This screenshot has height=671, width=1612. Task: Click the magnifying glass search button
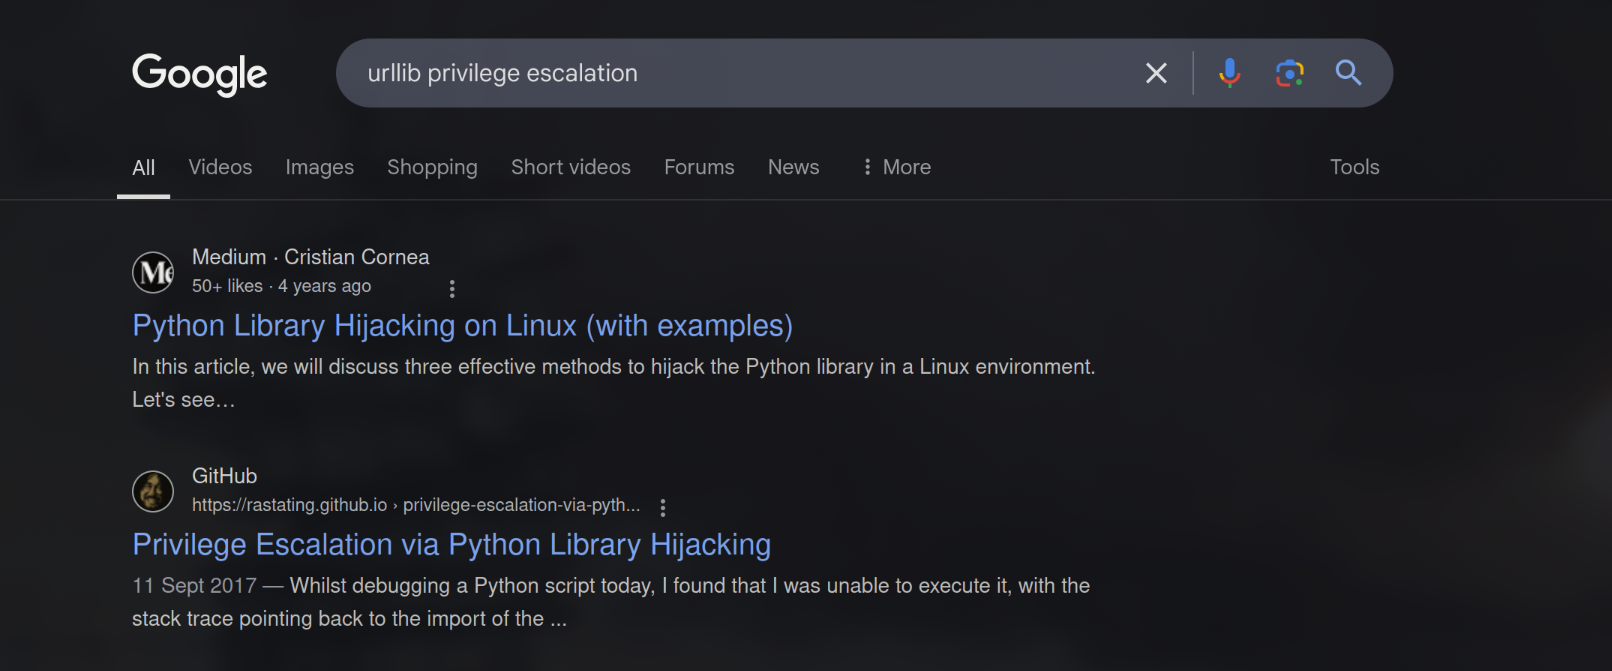pyautogui.click(x=1348, y=73)
